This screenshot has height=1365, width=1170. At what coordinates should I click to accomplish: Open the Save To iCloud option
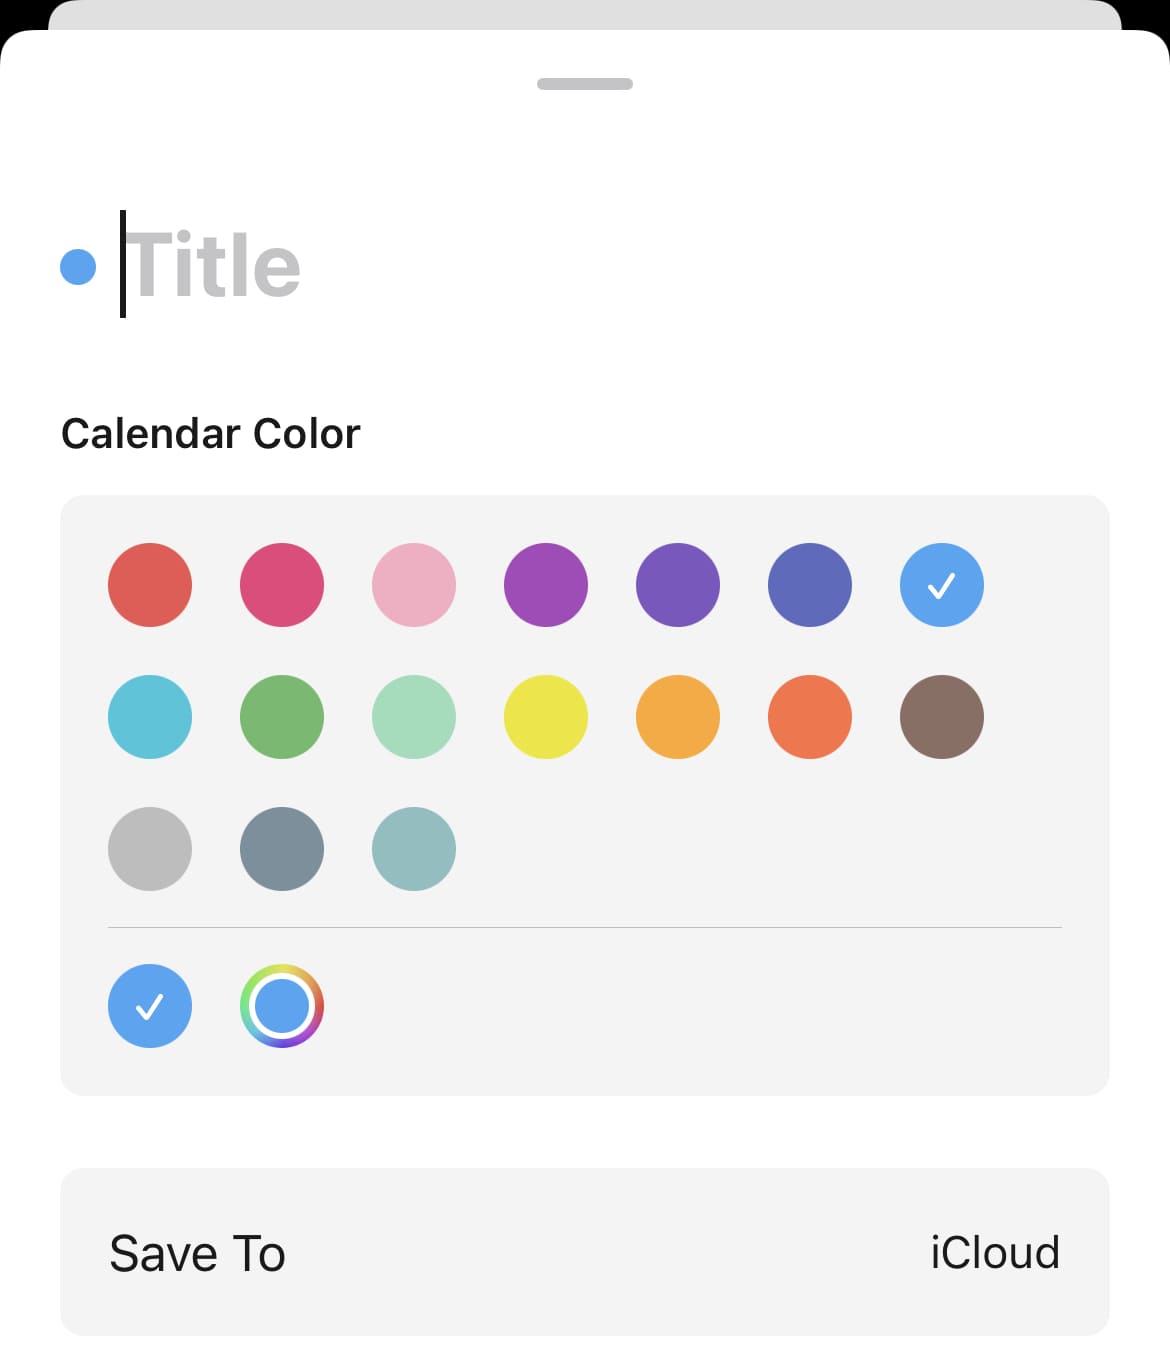[585, 1252]
